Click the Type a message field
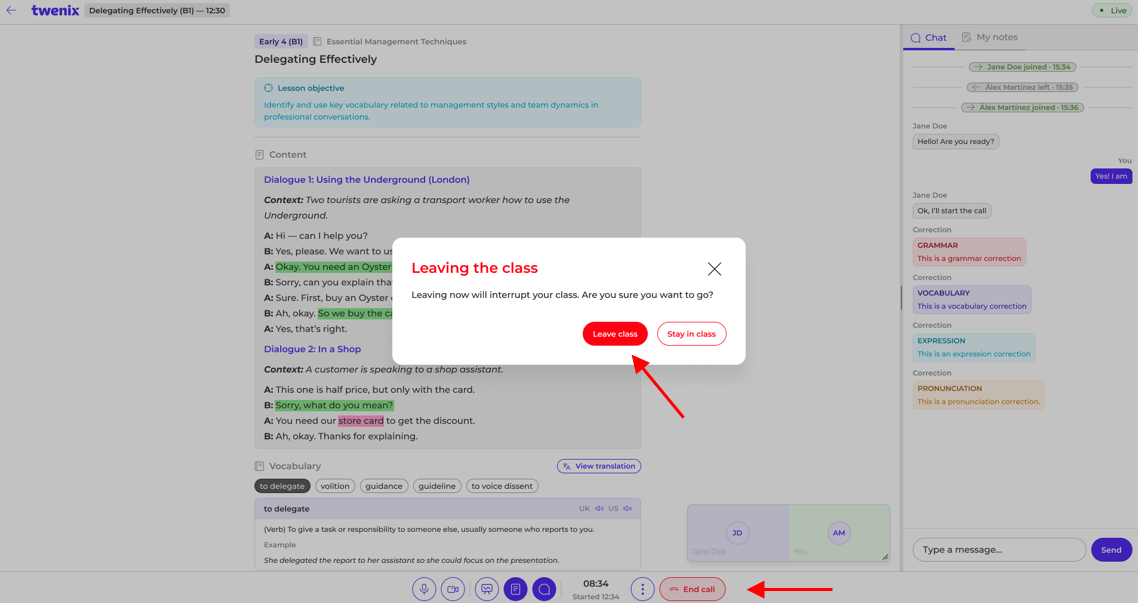 999,549
